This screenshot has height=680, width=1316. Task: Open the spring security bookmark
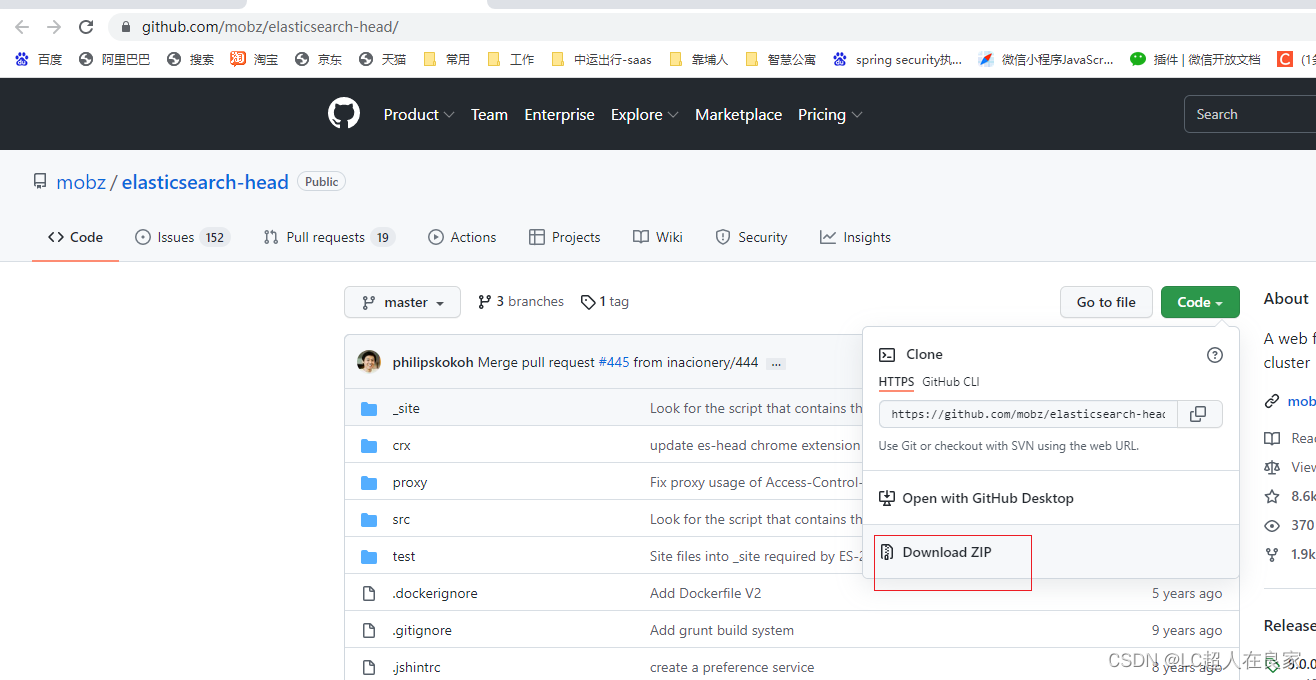click(897, 59)
